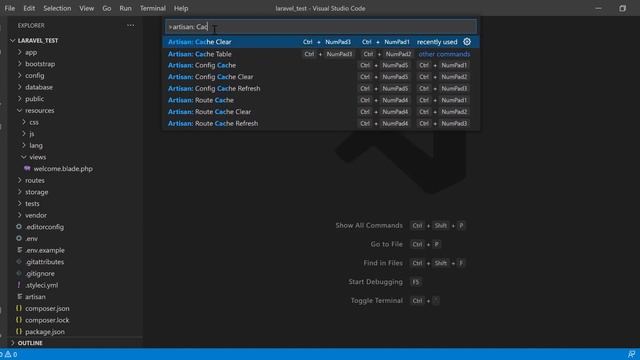Open the Terminal menu

coord(153,8)
